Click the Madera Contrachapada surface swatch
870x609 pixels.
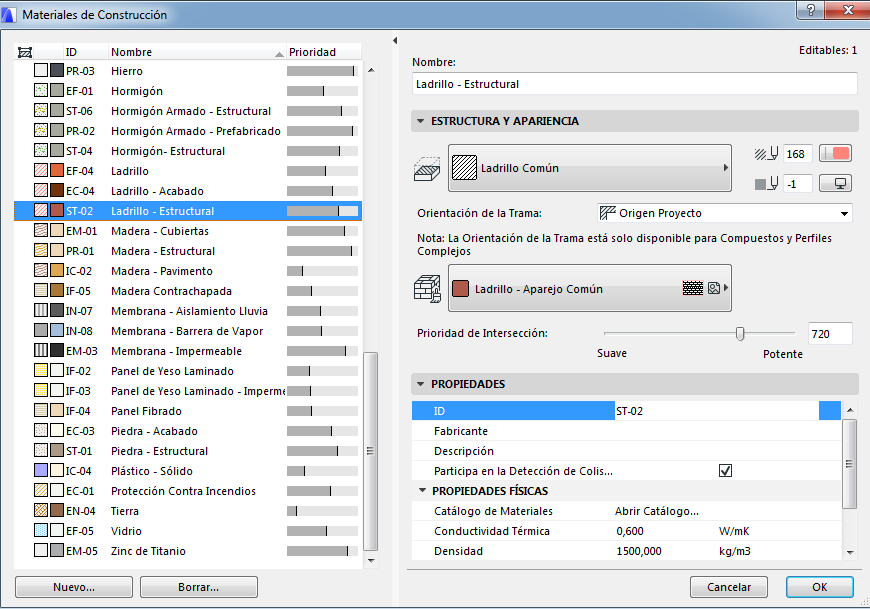click(57, 290)
